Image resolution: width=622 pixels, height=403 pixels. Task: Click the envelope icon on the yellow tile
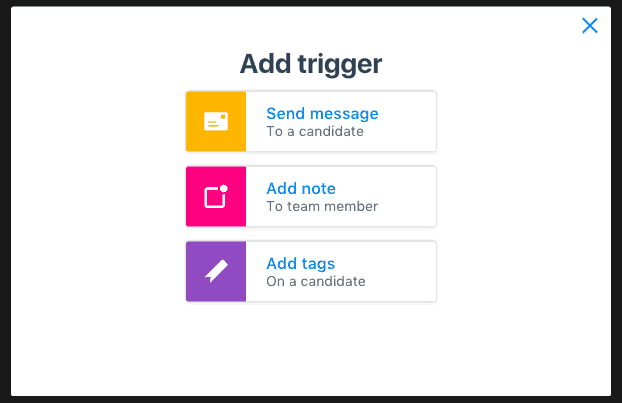tap(216, 121)
